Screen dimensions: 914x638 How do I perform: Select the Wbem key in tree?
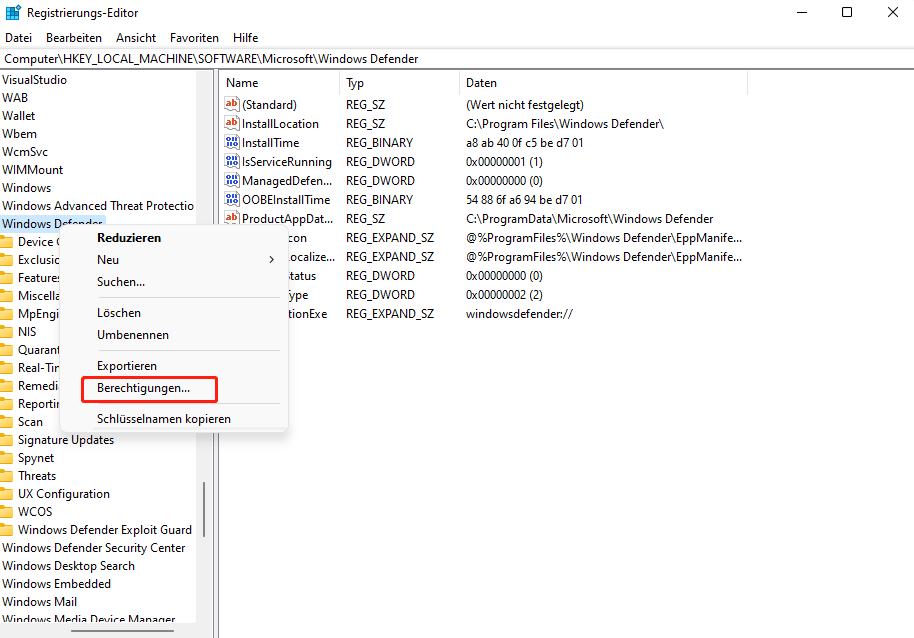coord(19,134)
